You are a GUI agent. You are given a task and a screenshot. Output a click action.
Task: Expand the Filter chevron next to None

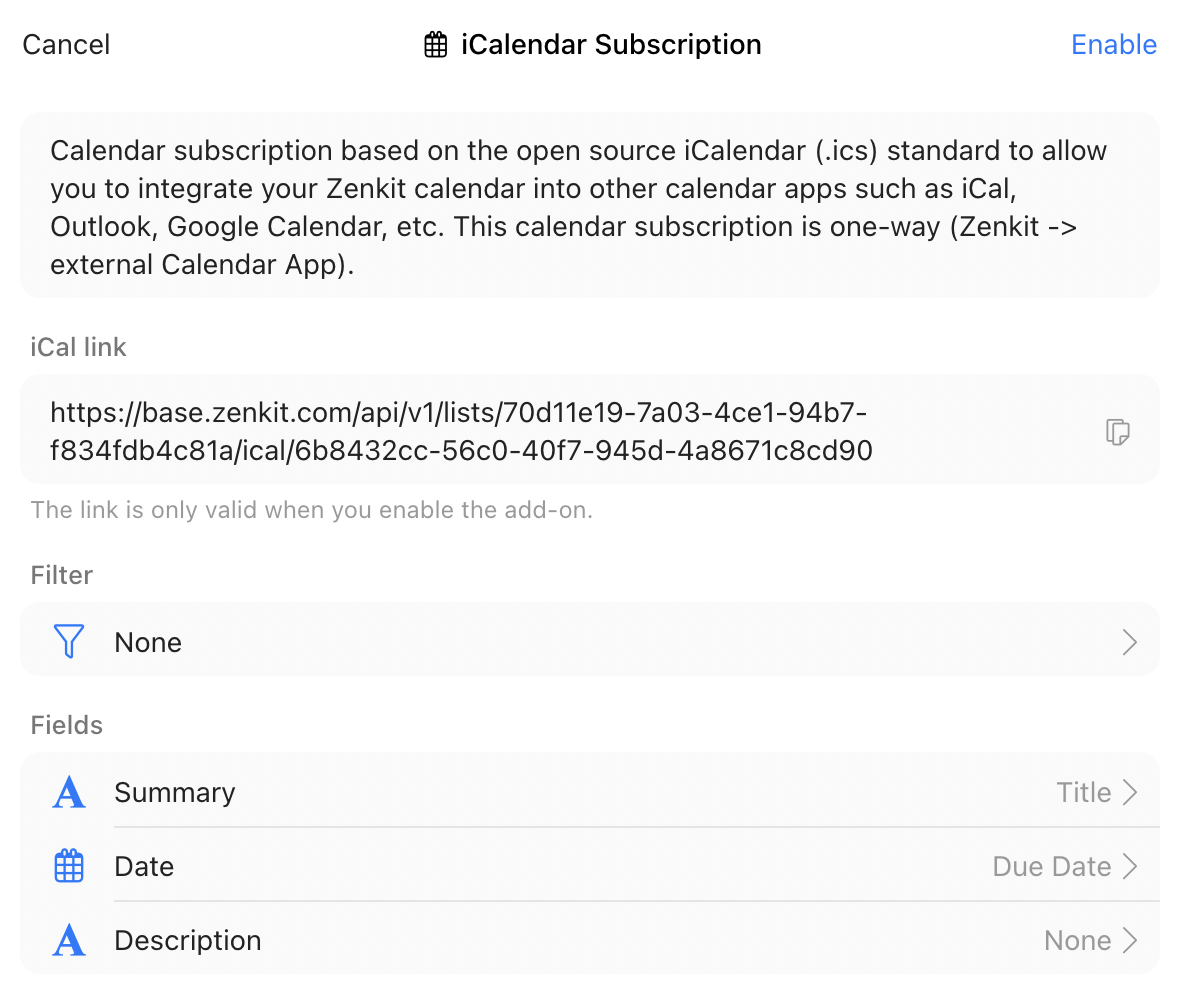point(1129,642)
